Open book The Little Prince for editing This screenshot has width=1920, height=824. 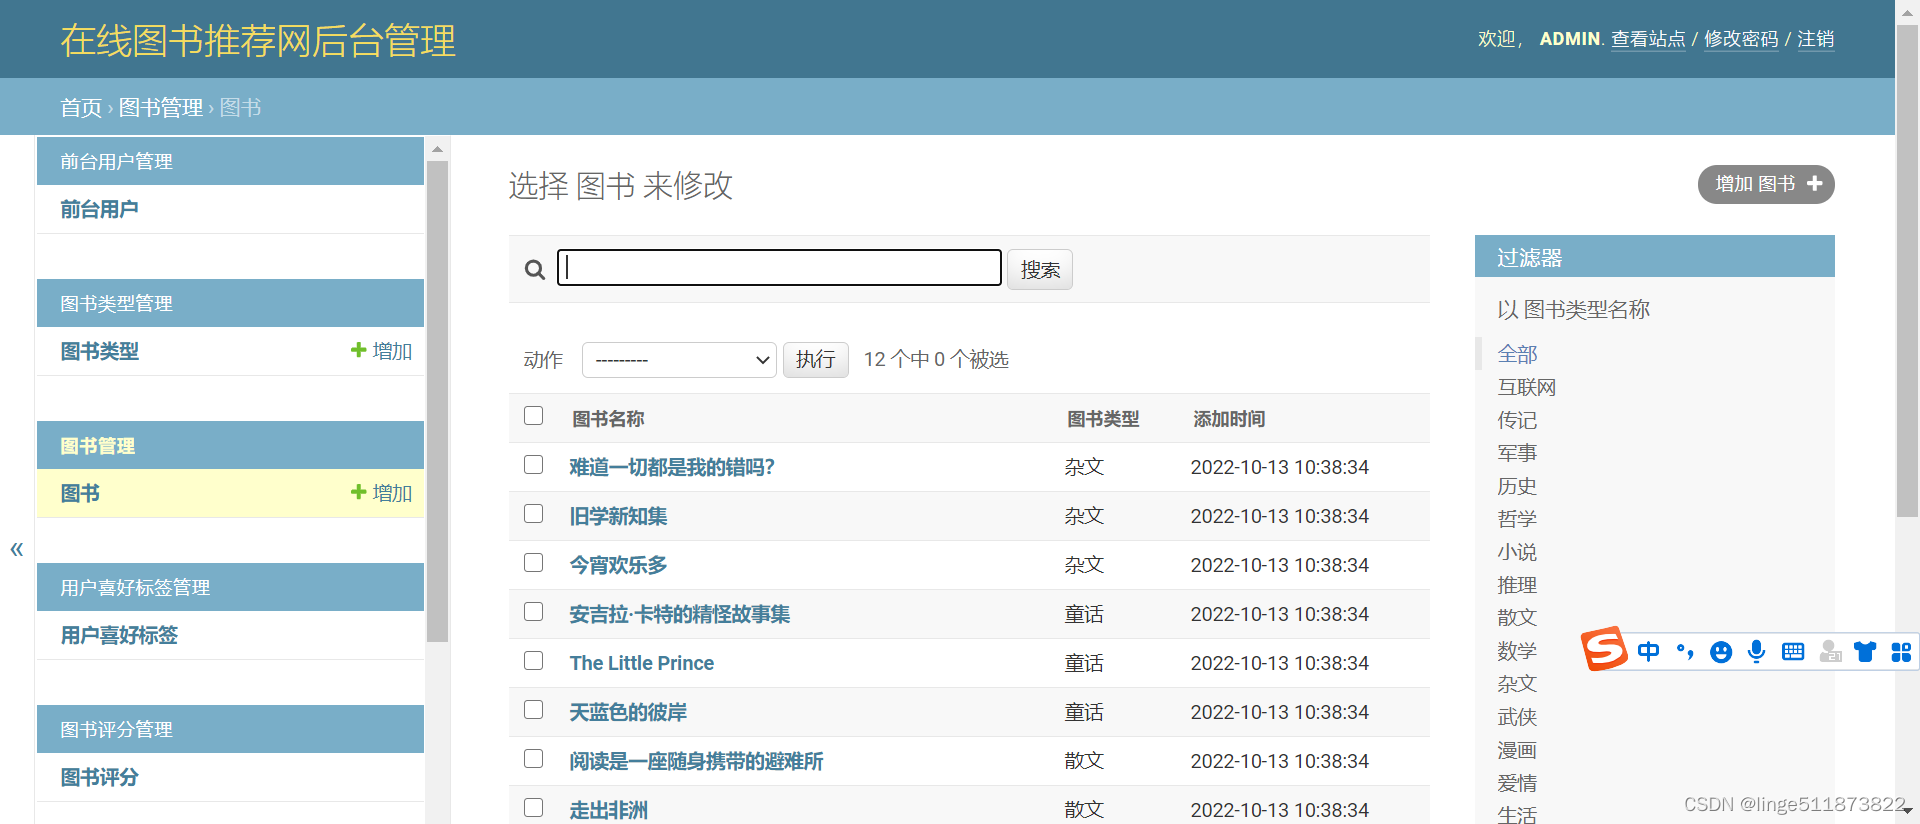[642, 663]
